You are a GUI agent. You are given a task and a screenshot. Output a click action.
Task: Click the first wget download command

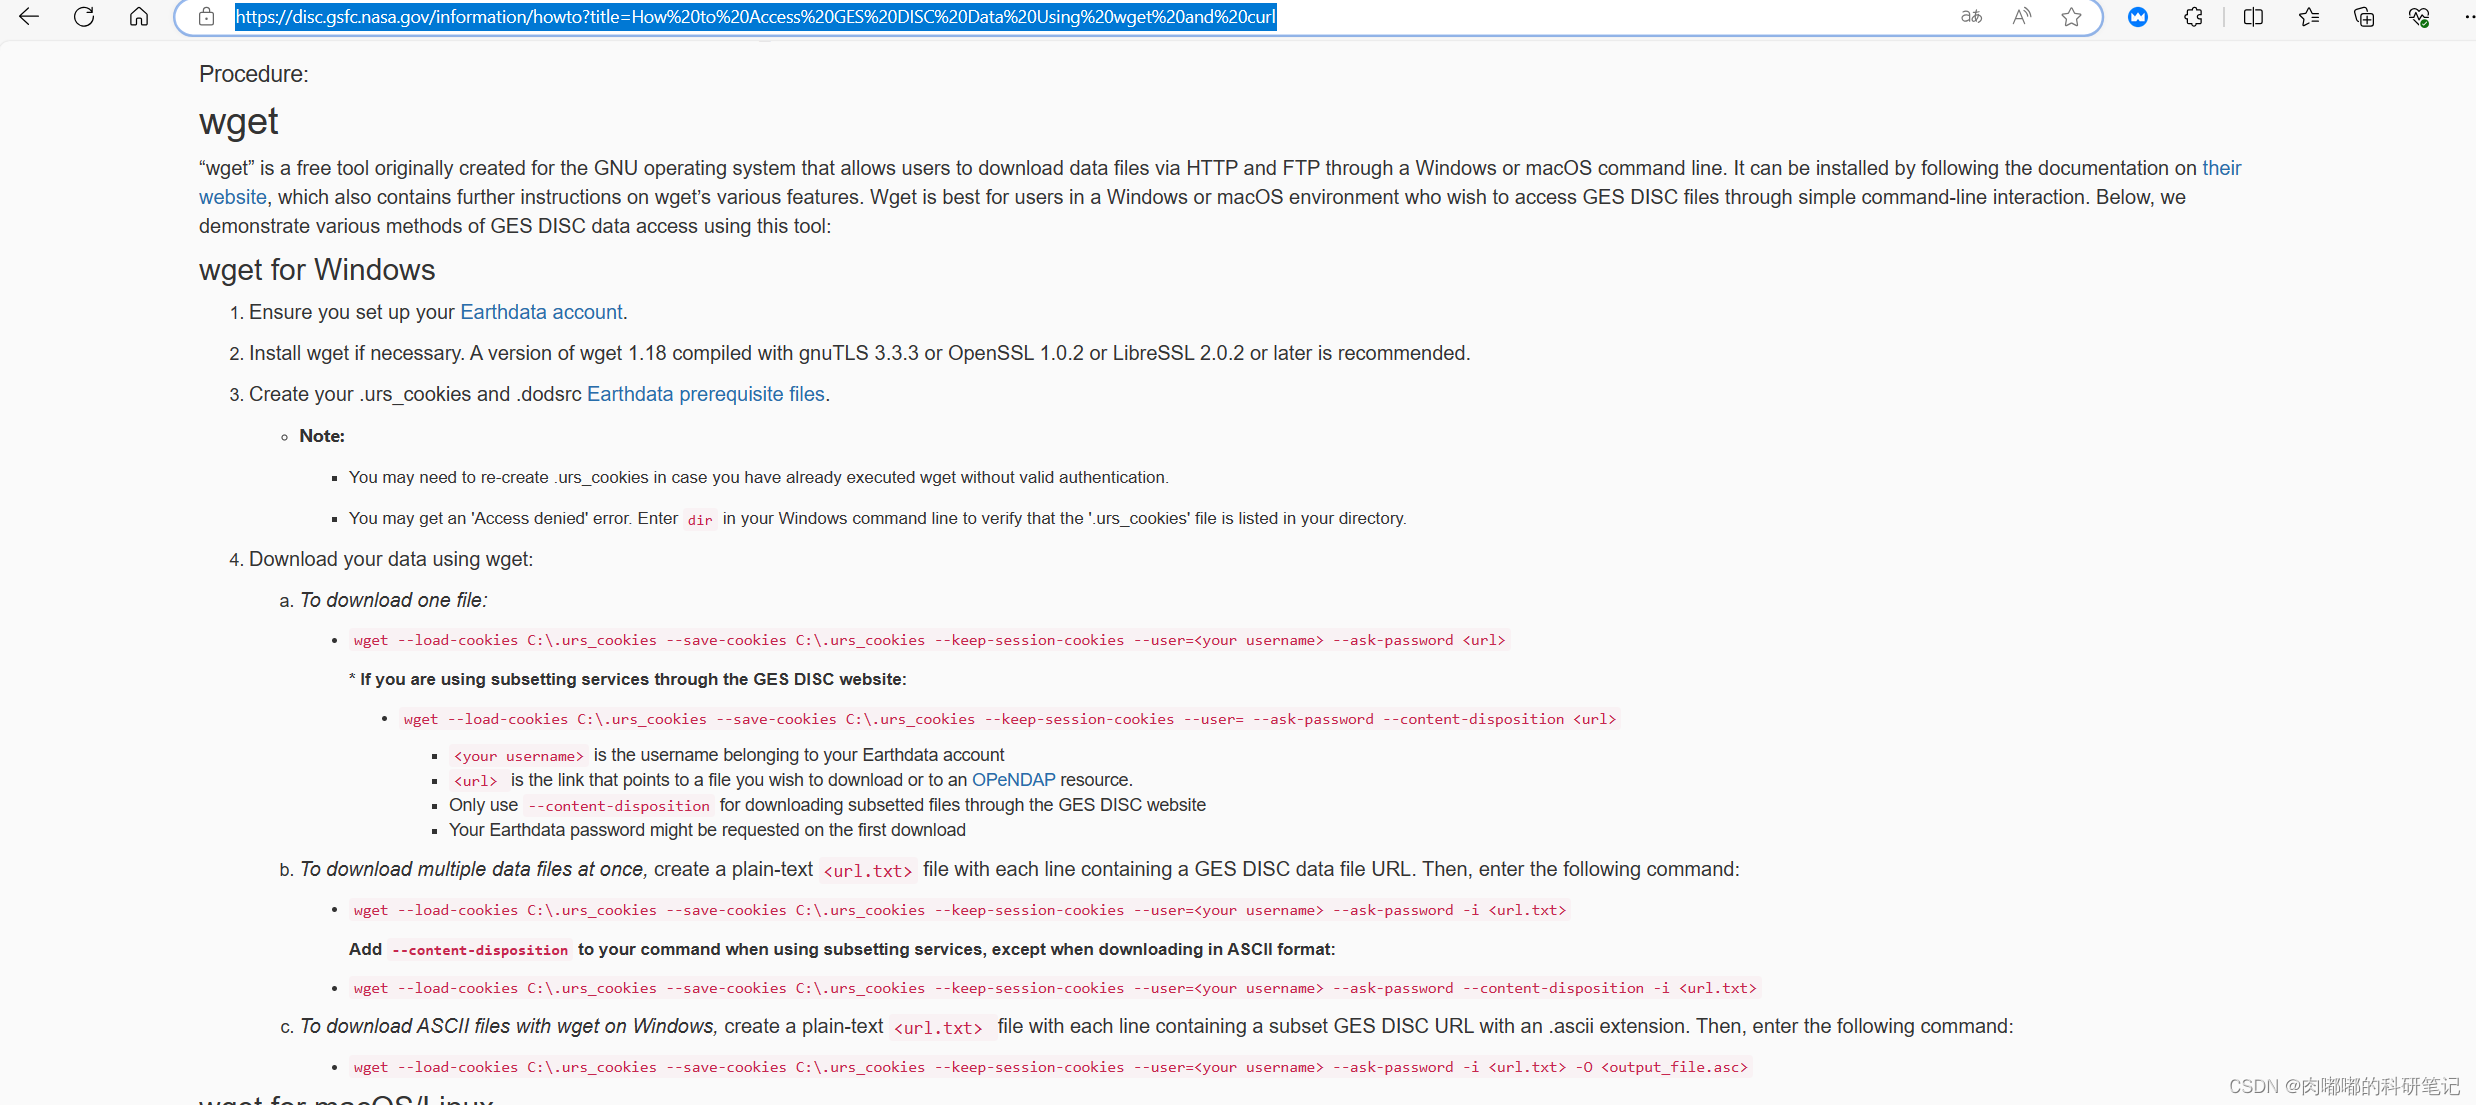coord(928,640)
